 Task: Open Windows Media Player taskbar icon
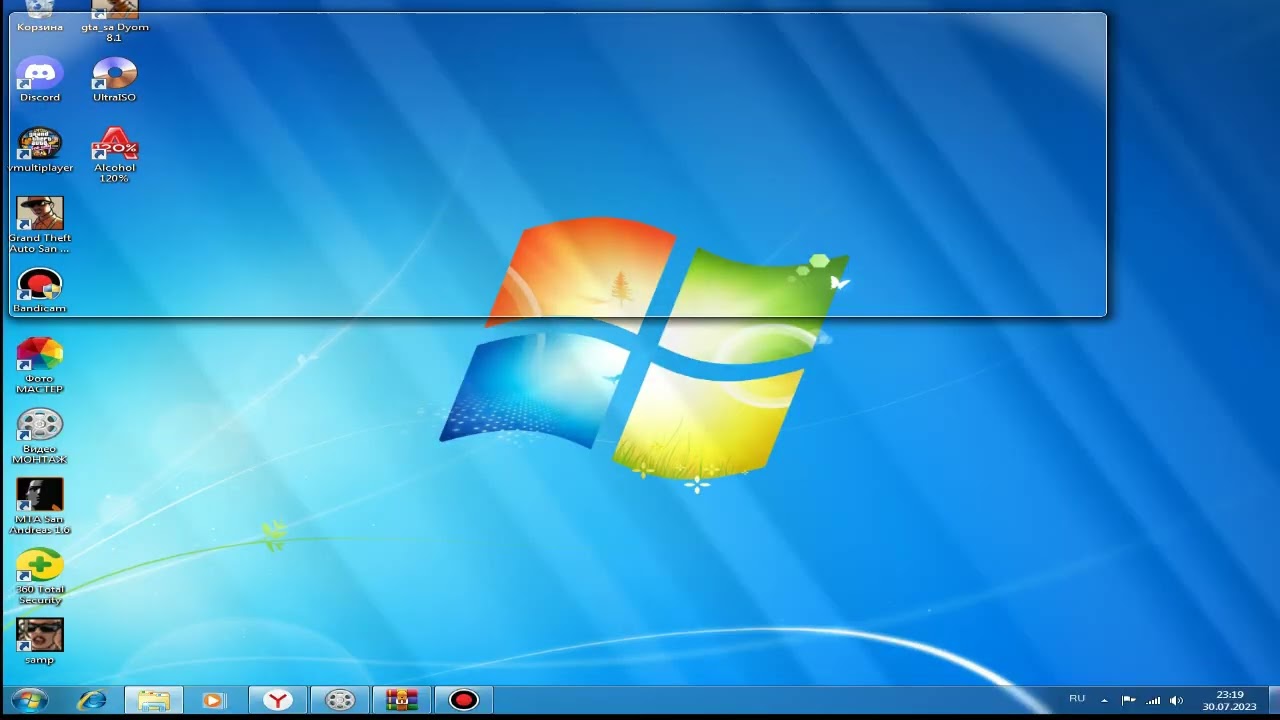(x=214, y=700)
